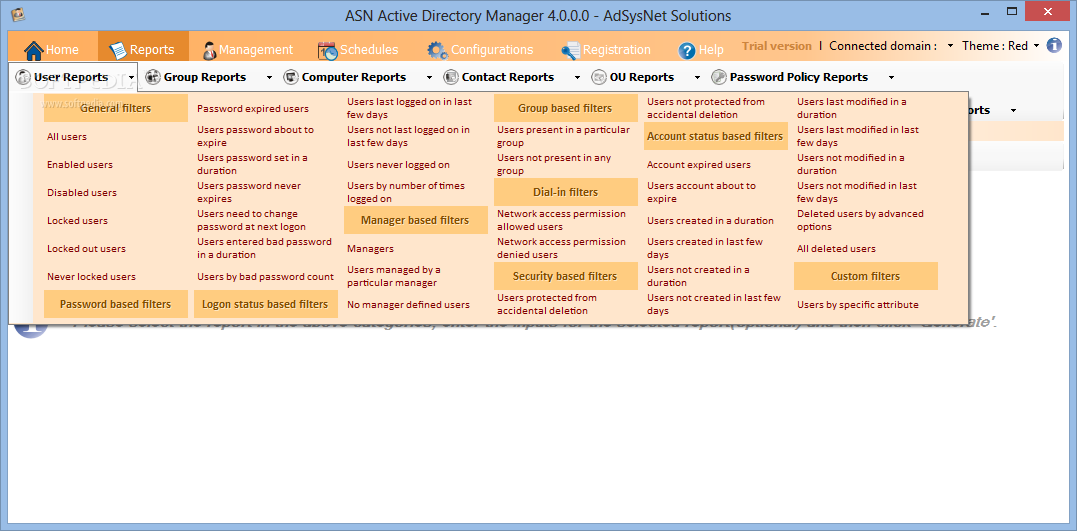Image resolution: width=1077 pixels, height=531 pixels.
Task: Select the All users report
Action: click(x=67, y=137)
